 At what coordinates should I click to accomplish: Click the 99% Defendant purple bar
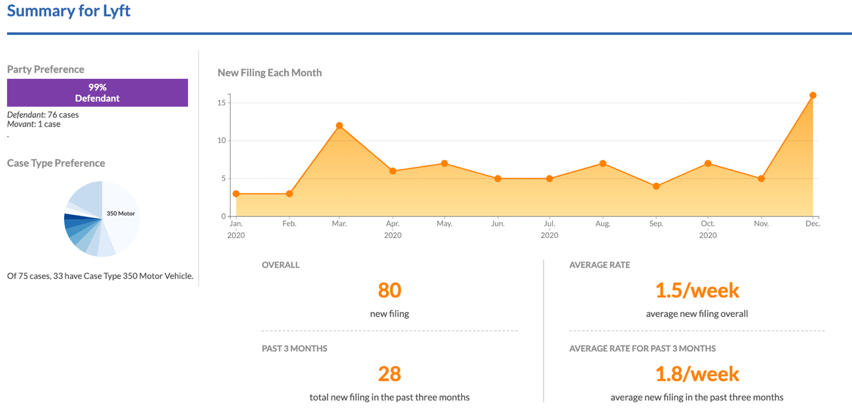[x=97, y=92]
